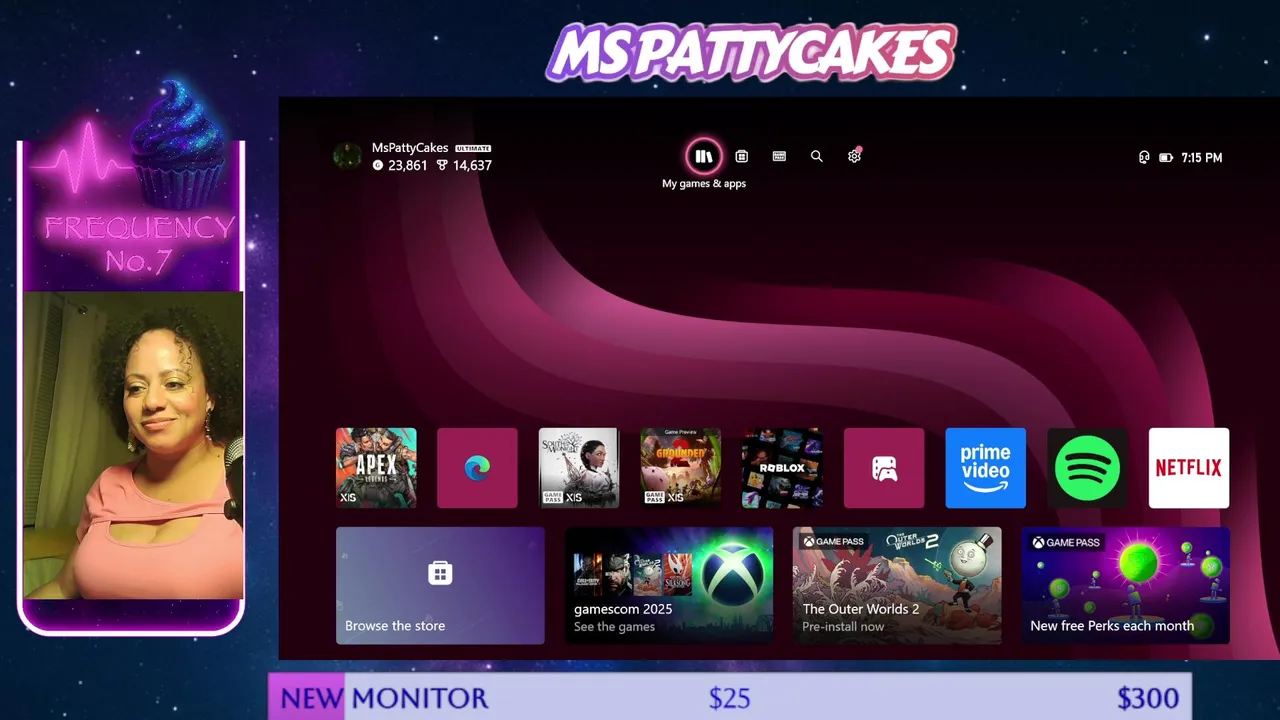Open Browse the store card
Image resolution: width=1280 pixels, height=720 pixels.
point(440,586)
